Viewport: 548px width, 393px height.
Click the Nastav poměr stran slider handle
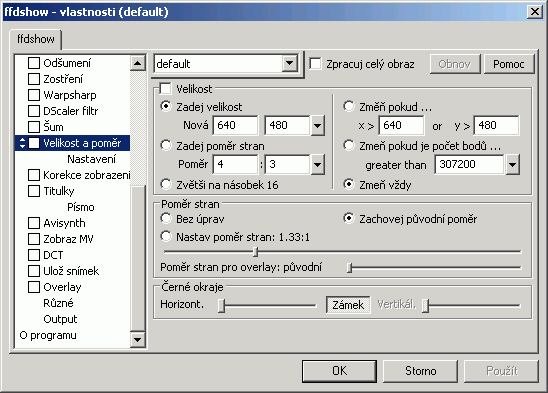click(x=255, y=252)
